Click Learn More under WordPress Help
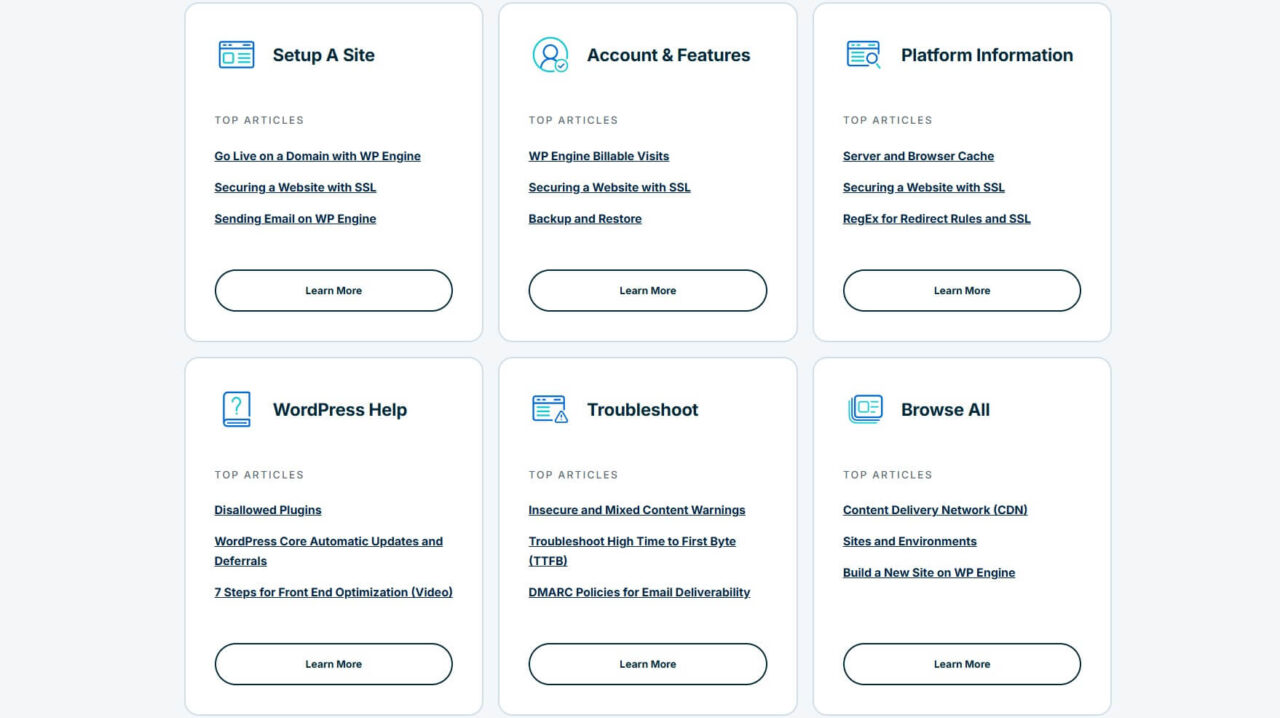This screenshot has width=1280, height=718. coord(333,664)
